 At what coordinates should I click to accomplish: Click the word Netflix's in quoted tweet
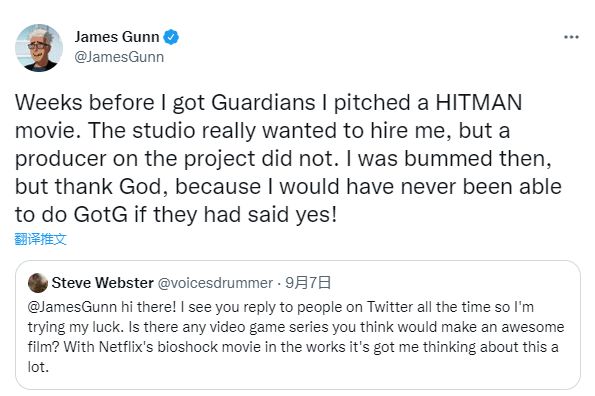[x=126, y=347]
